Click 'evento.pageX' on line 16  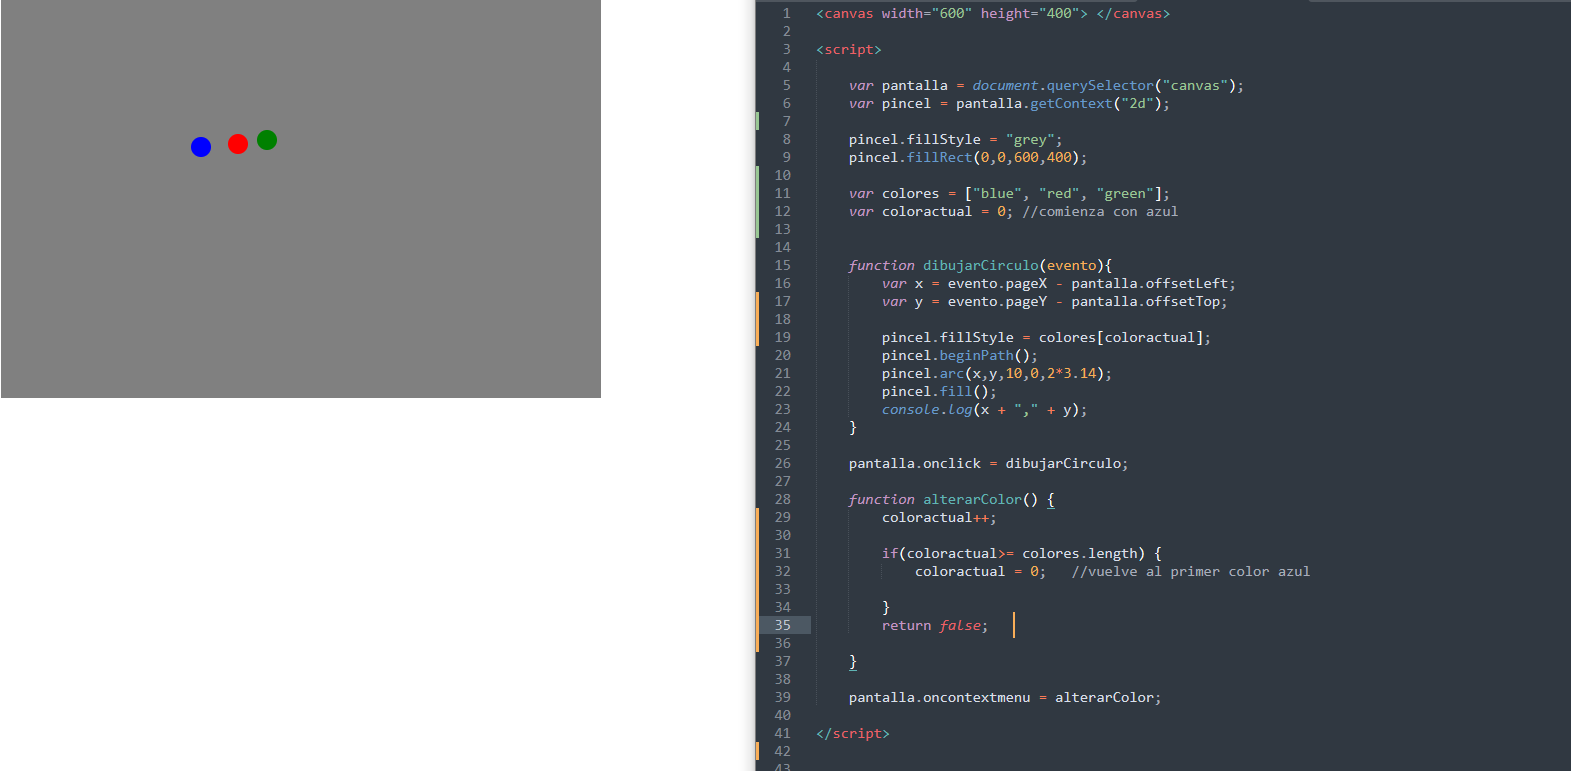pyautogui.click(x=997, y=284)
